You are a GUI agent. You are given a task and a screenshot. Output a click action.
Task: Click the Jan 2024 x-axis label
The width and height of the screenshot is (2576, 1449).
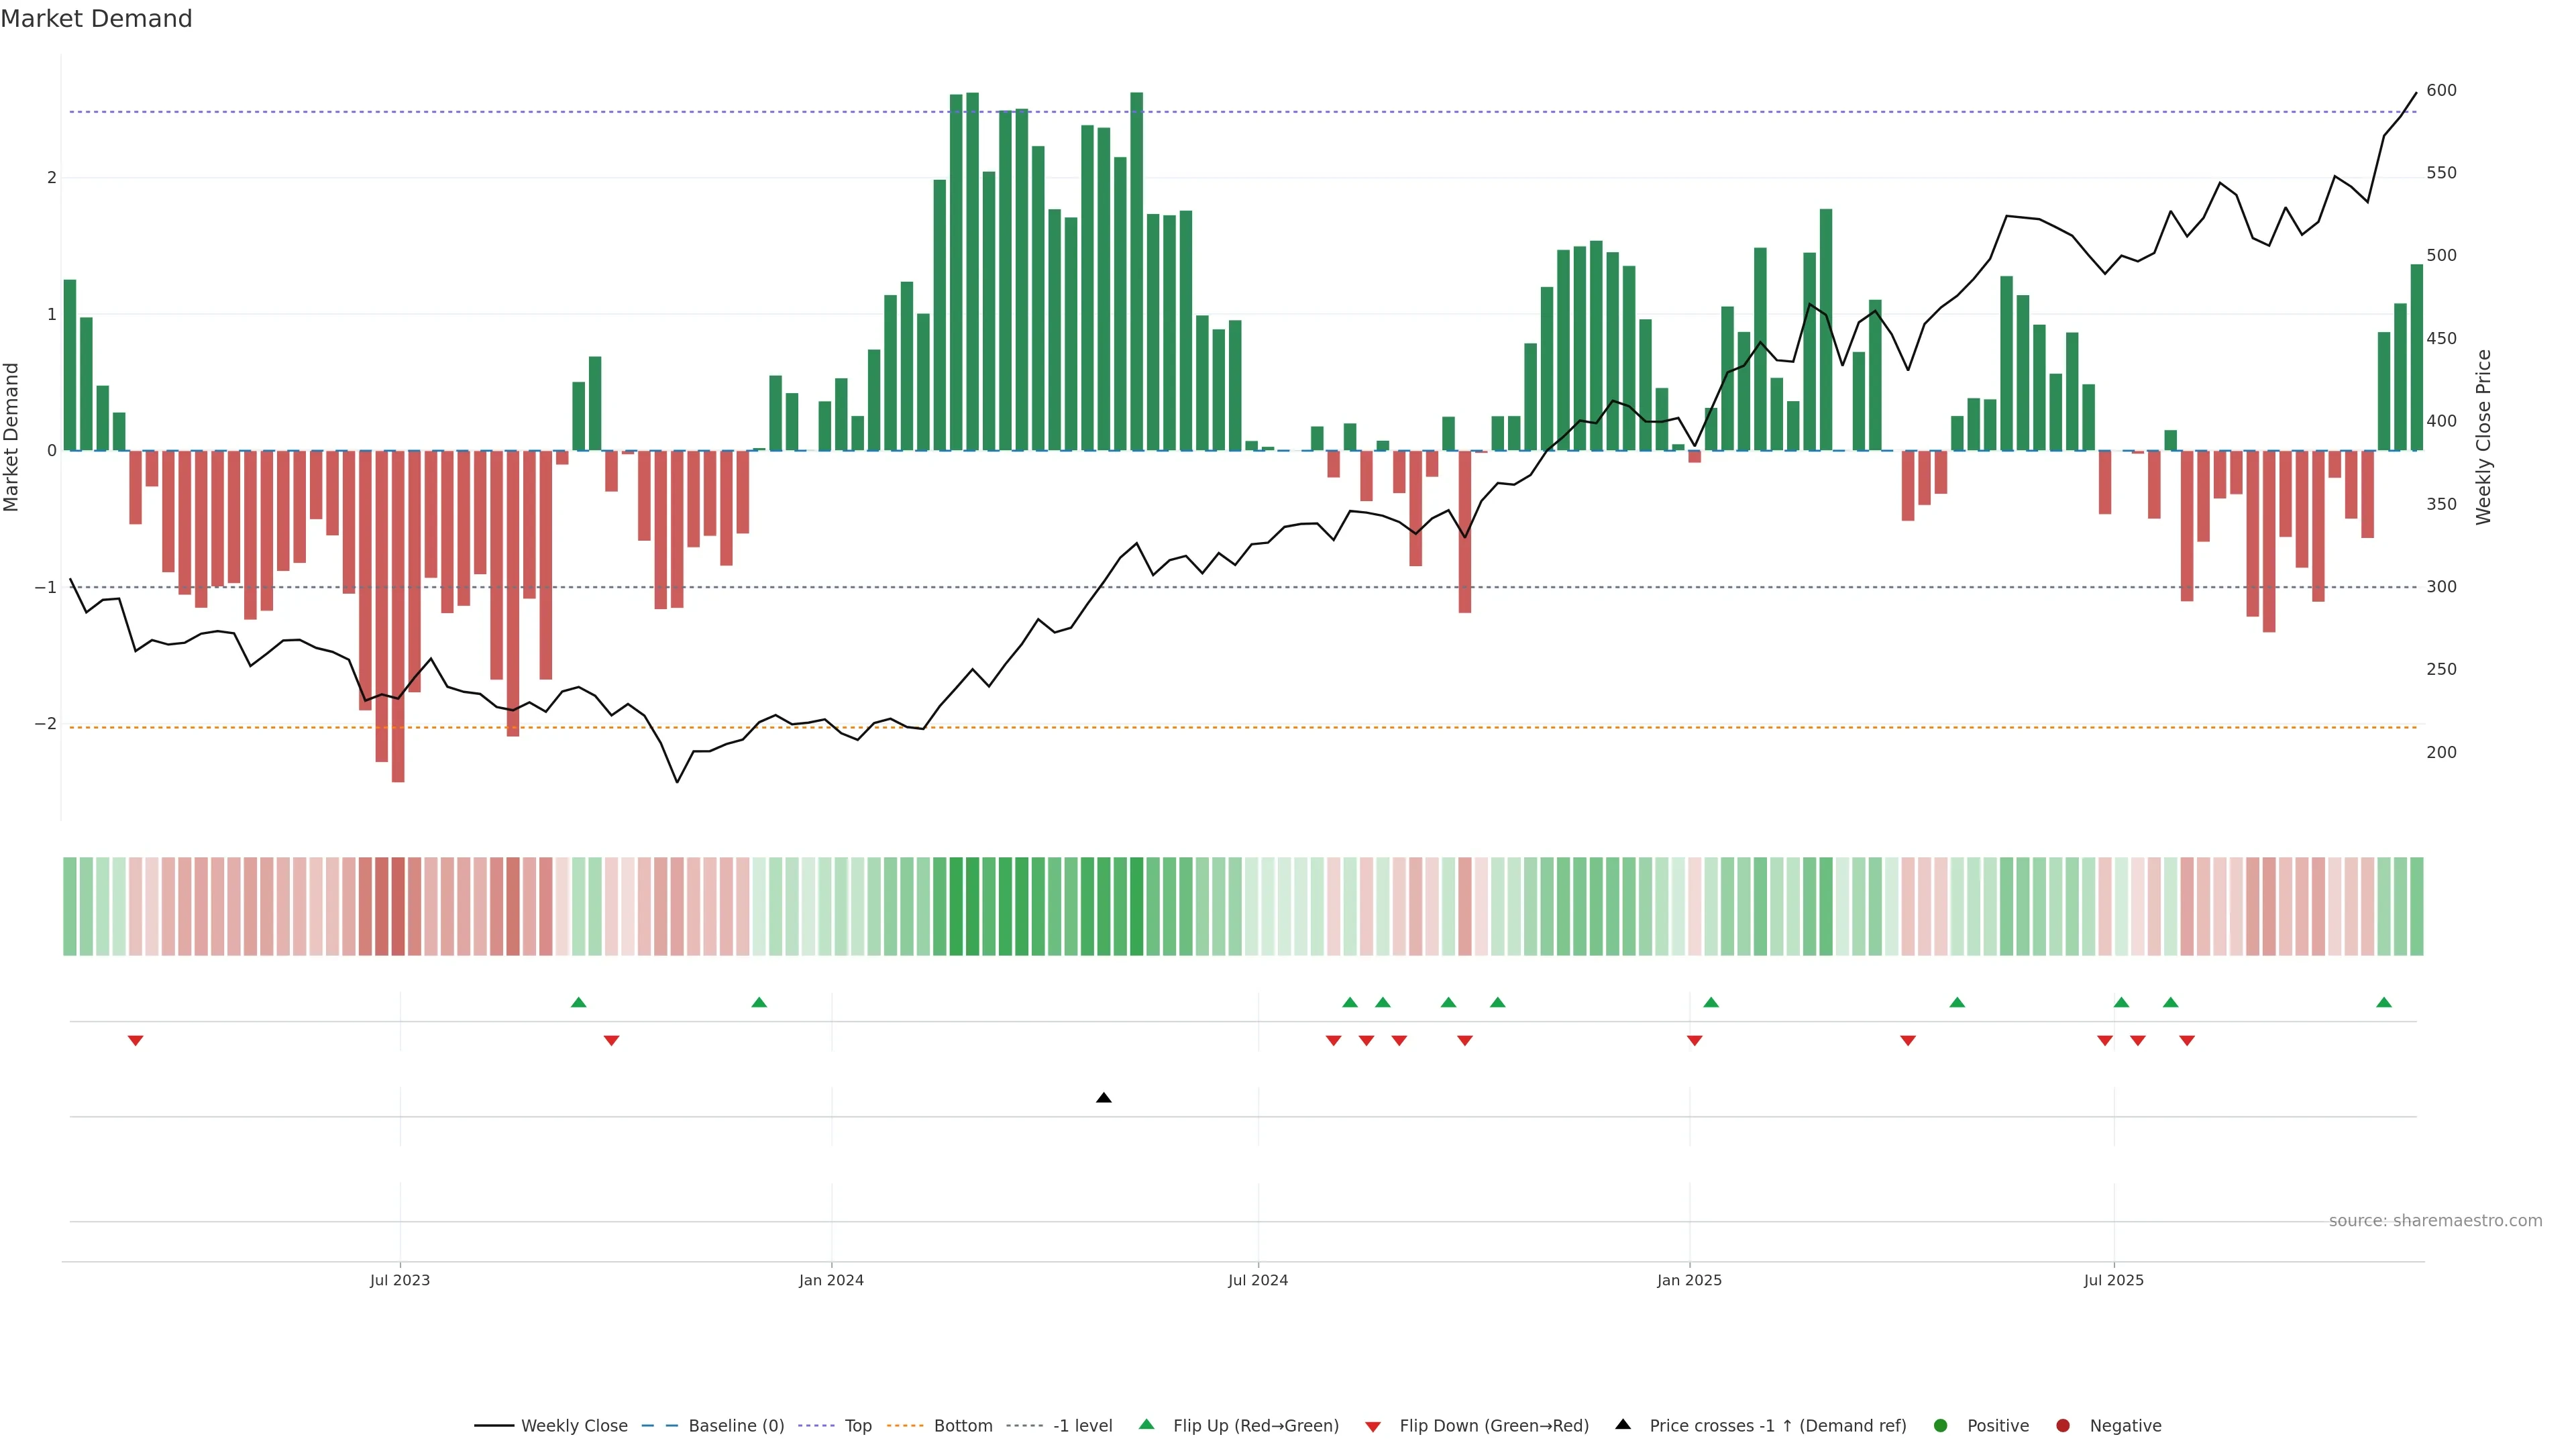(831, 1280)
